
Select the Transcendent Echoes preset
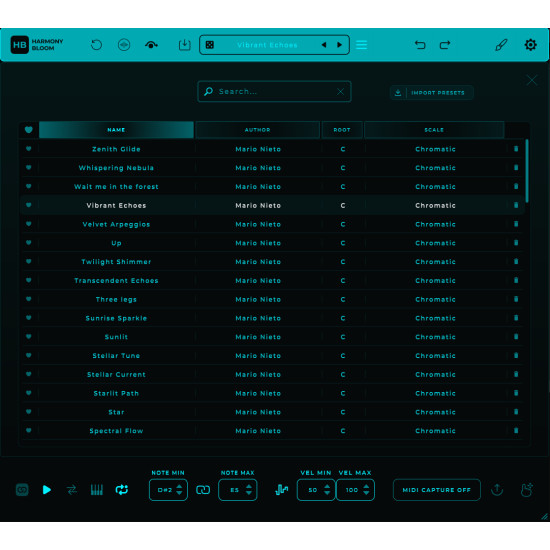tap(272, 280)
